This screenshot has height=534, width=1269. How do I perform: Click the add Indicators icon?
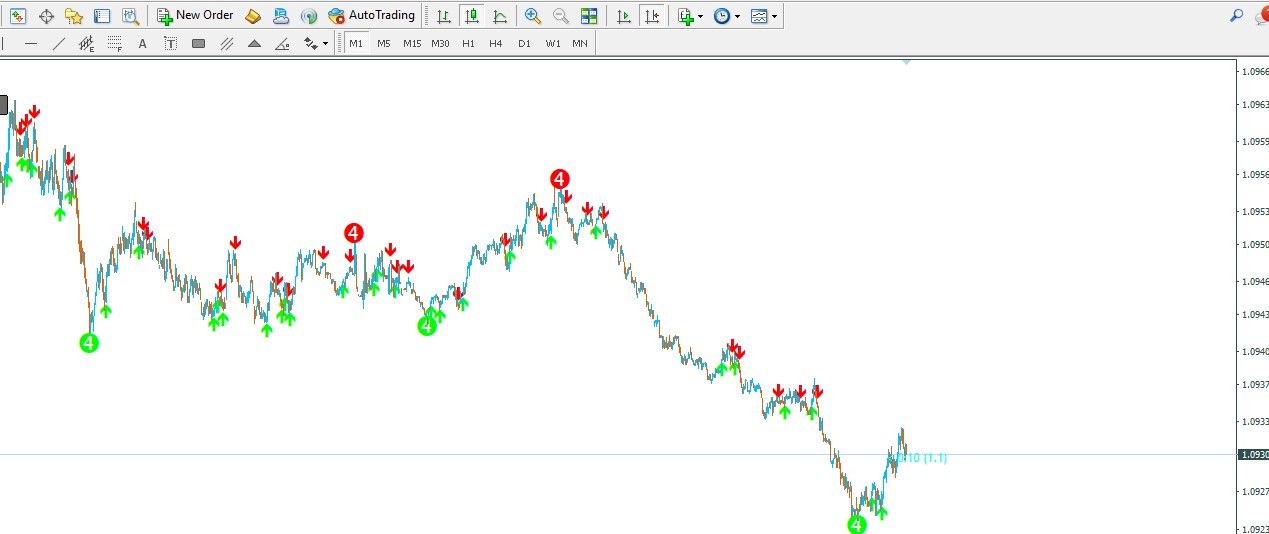point(685,16)
